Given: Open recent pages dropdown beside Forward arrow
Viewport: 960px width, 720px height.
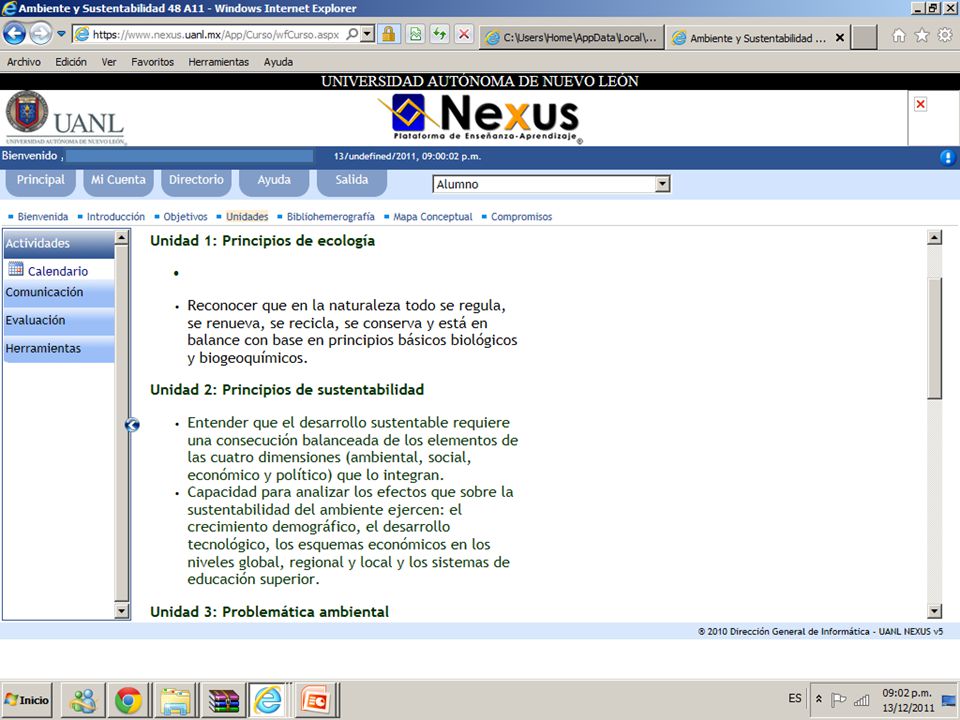Looking at the screenshot, I should 61,34.
